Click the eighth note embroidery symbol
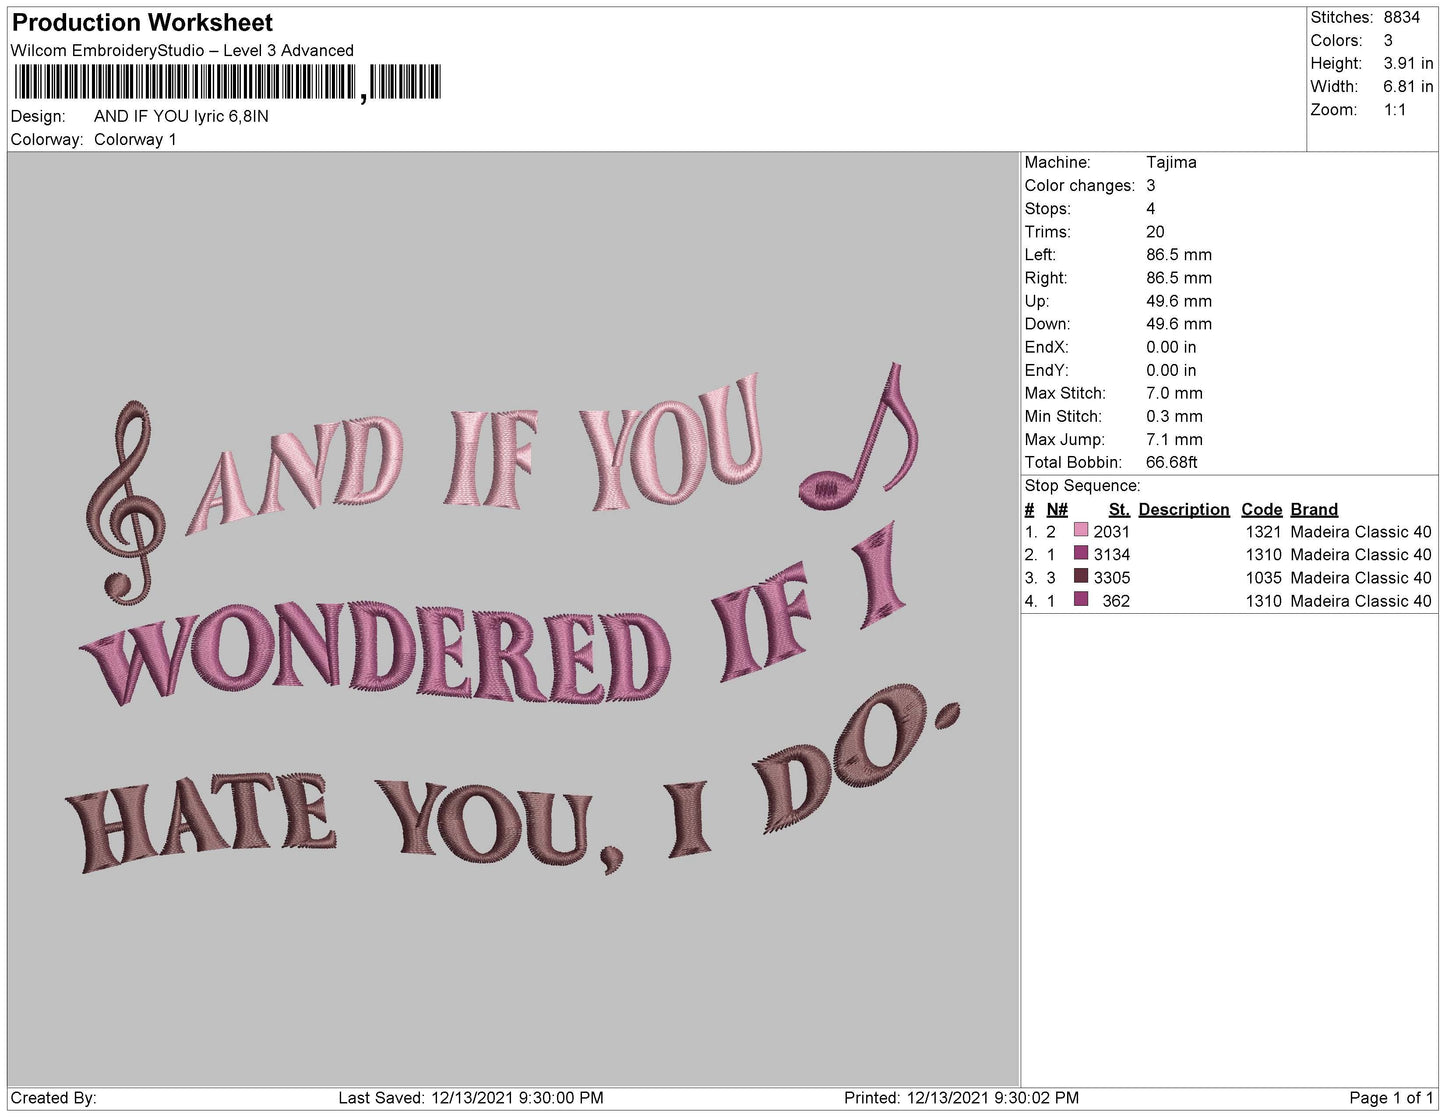 860,432
